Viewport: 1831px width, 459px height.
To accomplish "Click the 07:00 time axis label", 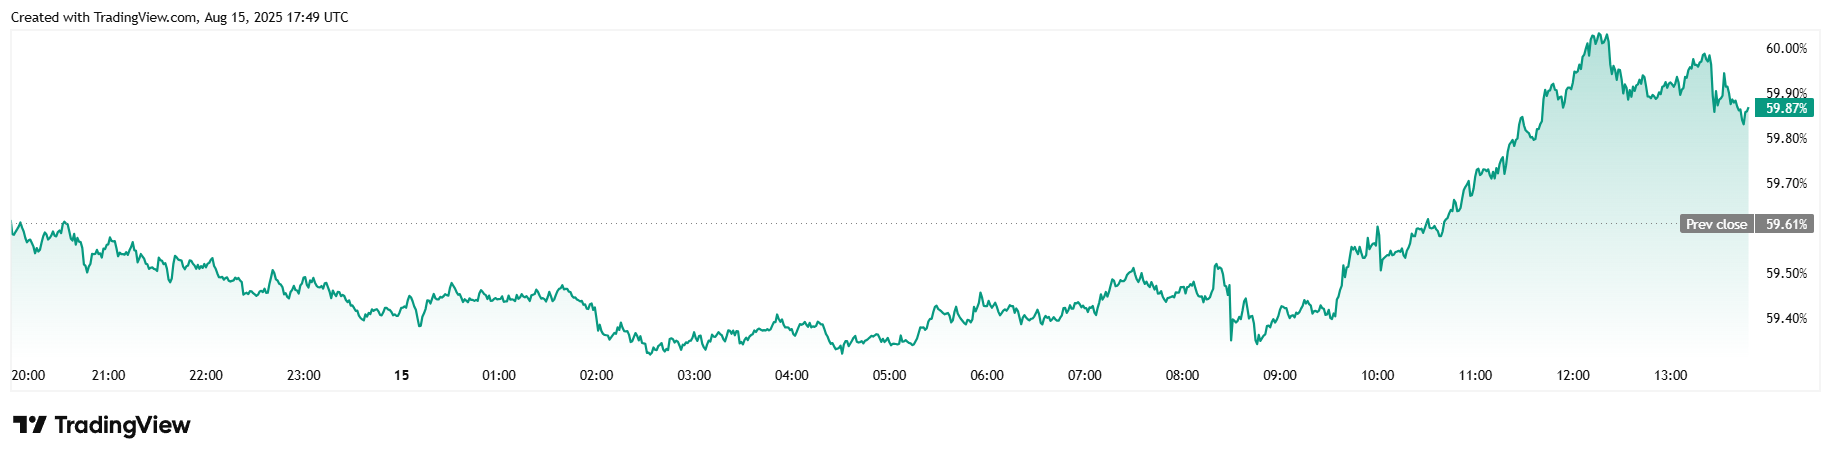I will click(1084, 375).
